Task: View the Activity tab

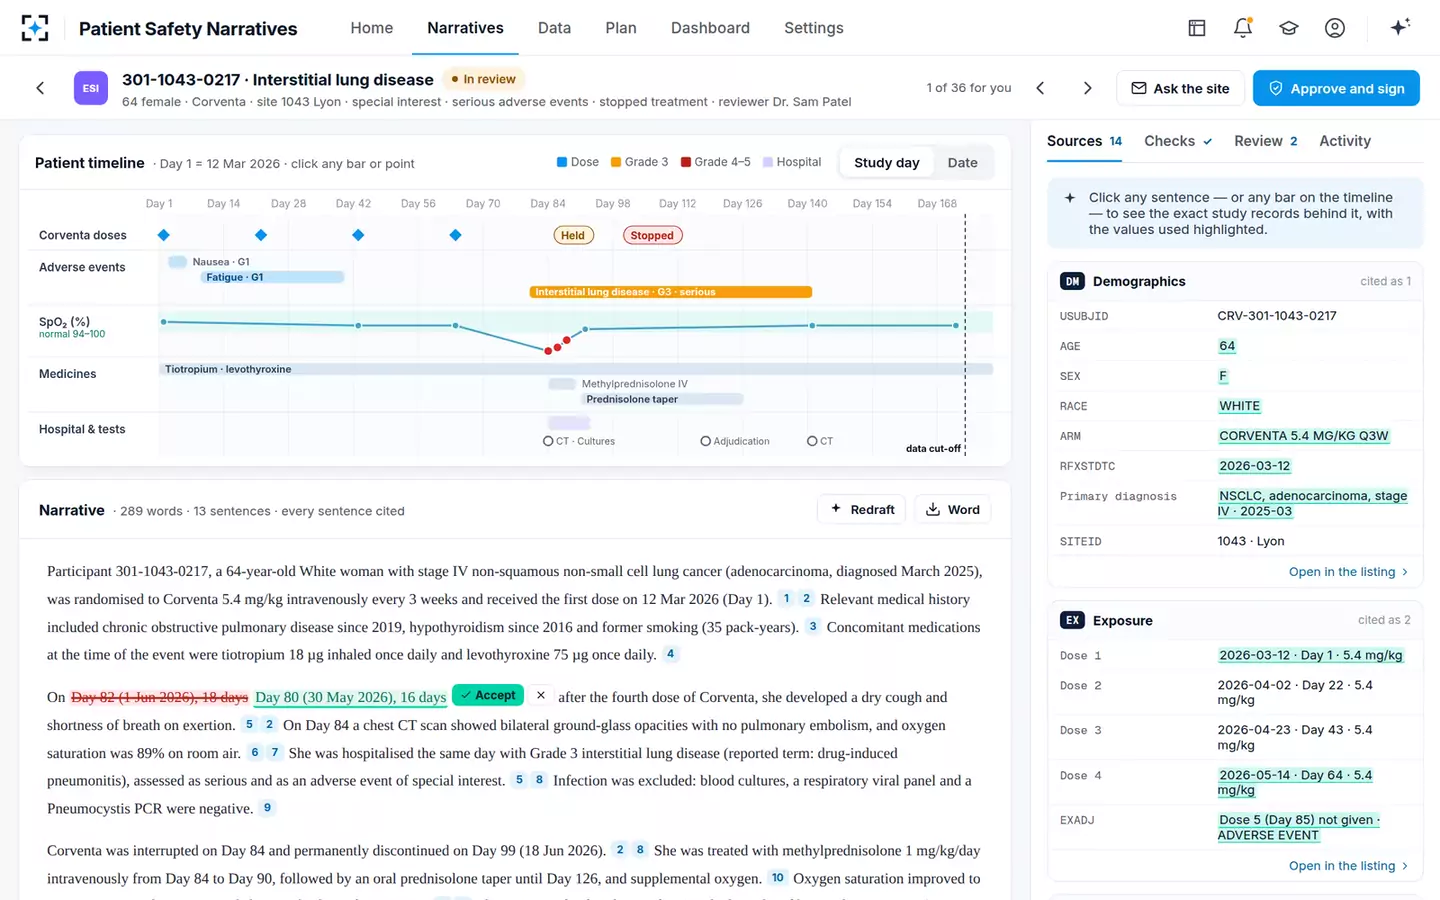Action: [1345, 141]
